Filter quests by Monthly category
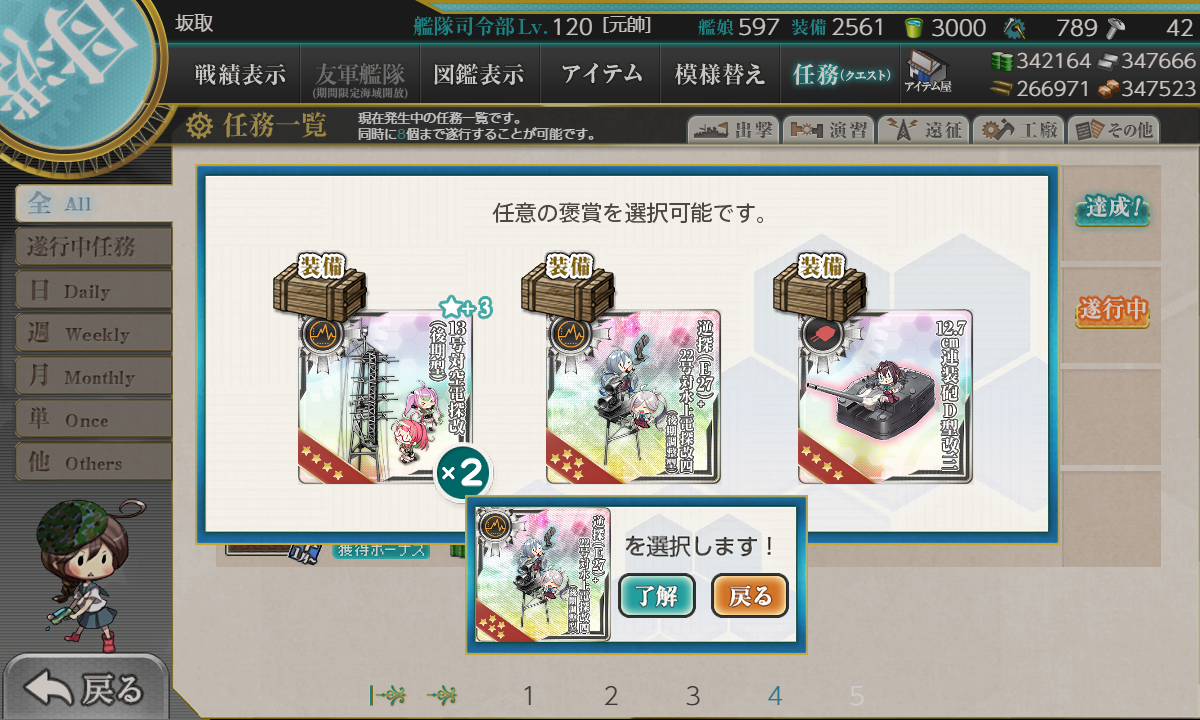 coord(93,377)
